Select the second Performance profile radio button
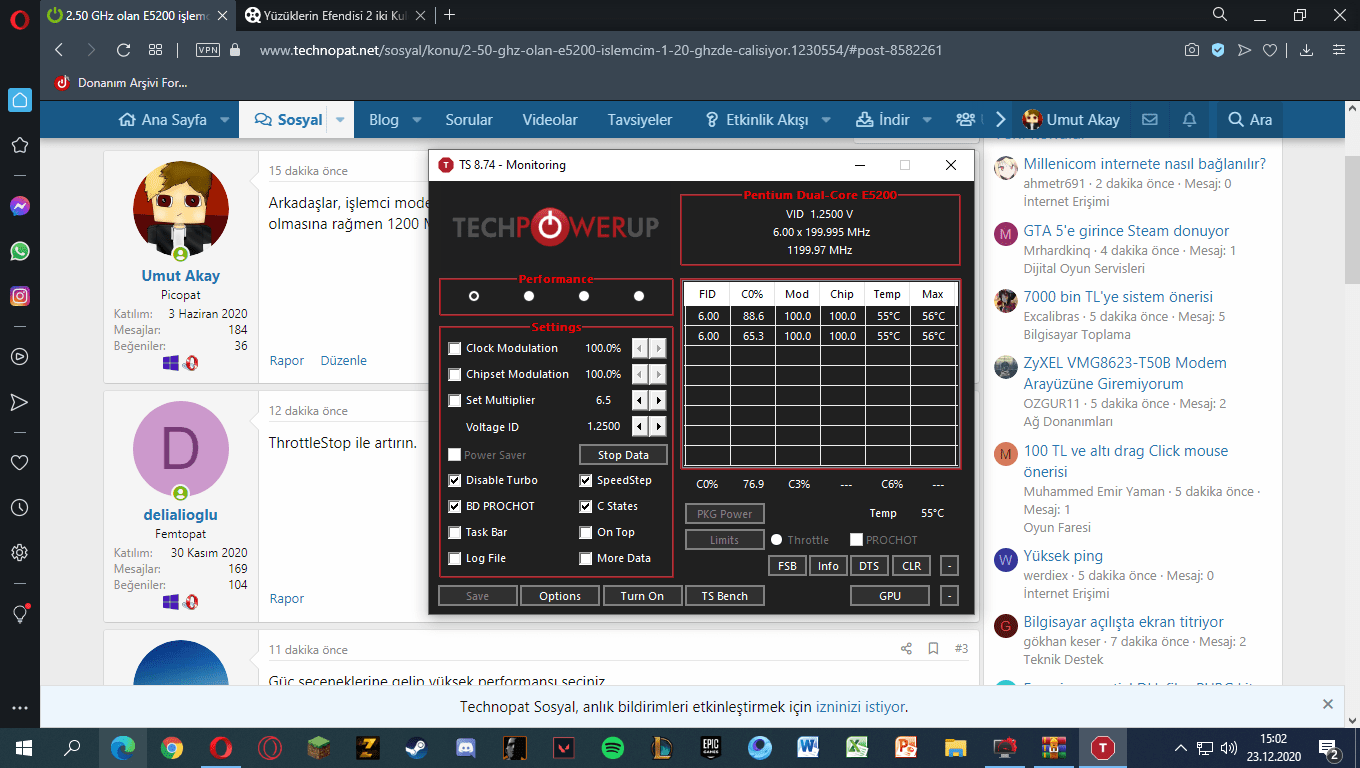The width and height of the screenshot is (1360, 768). click(529, 296)
